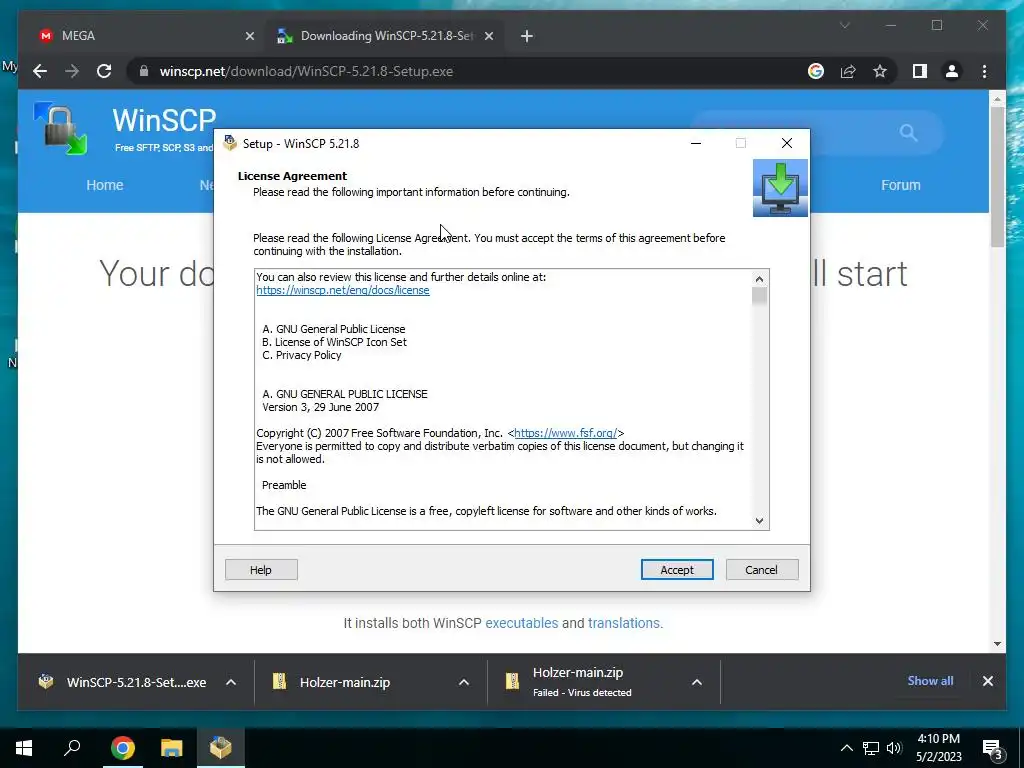1024x768 pixels.
Task: Toggle the browser side panel
Action: [920, 71]
